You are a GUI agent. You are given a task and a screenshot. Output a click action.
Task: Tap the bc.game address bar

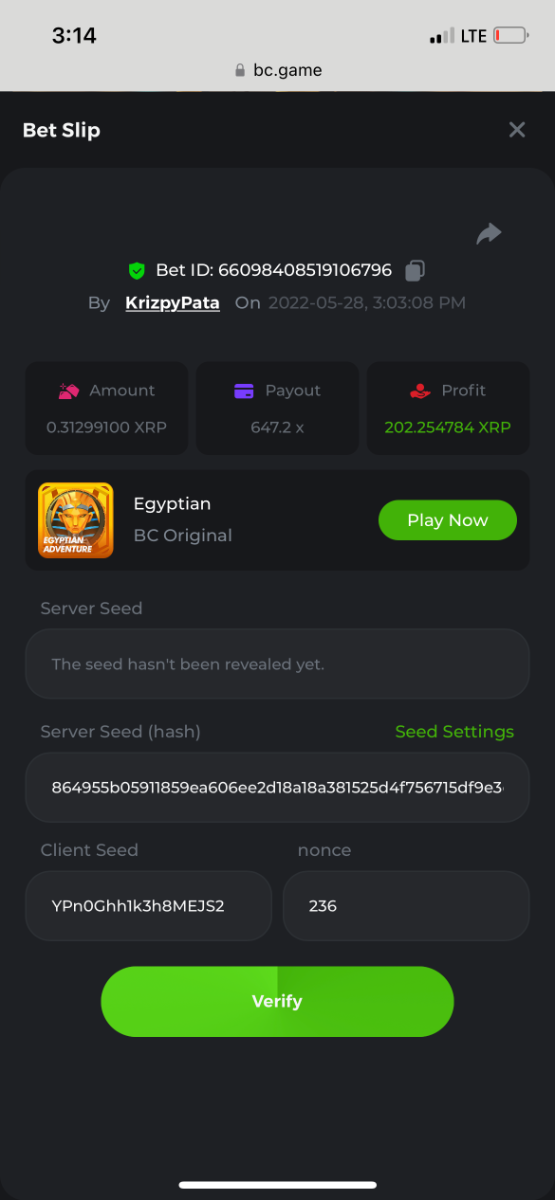[277, 70]
